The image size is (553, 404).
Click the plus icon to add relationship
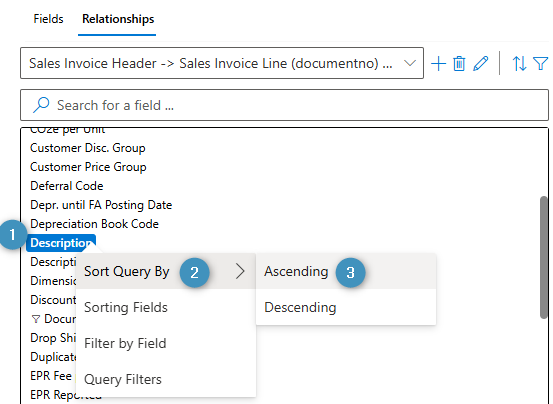pos(438,64)
